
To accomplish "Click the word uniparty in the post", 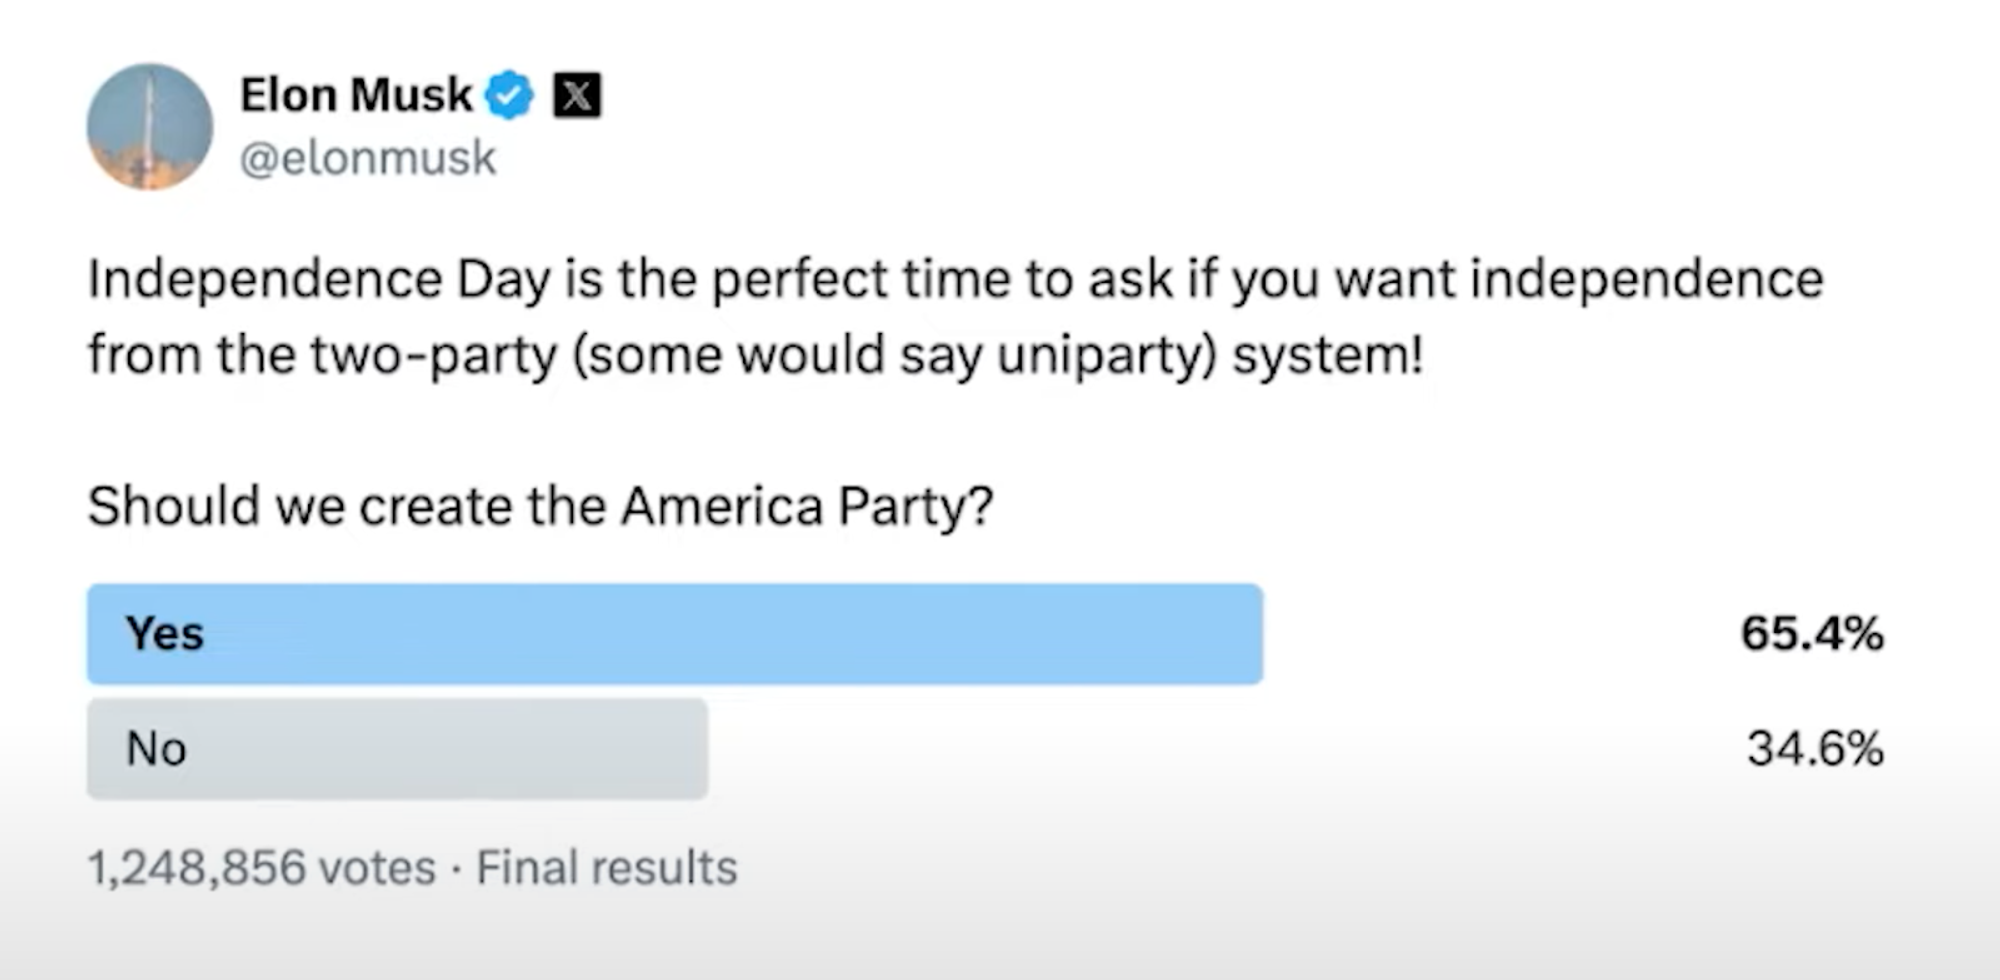I will [x=1104, y=355].
